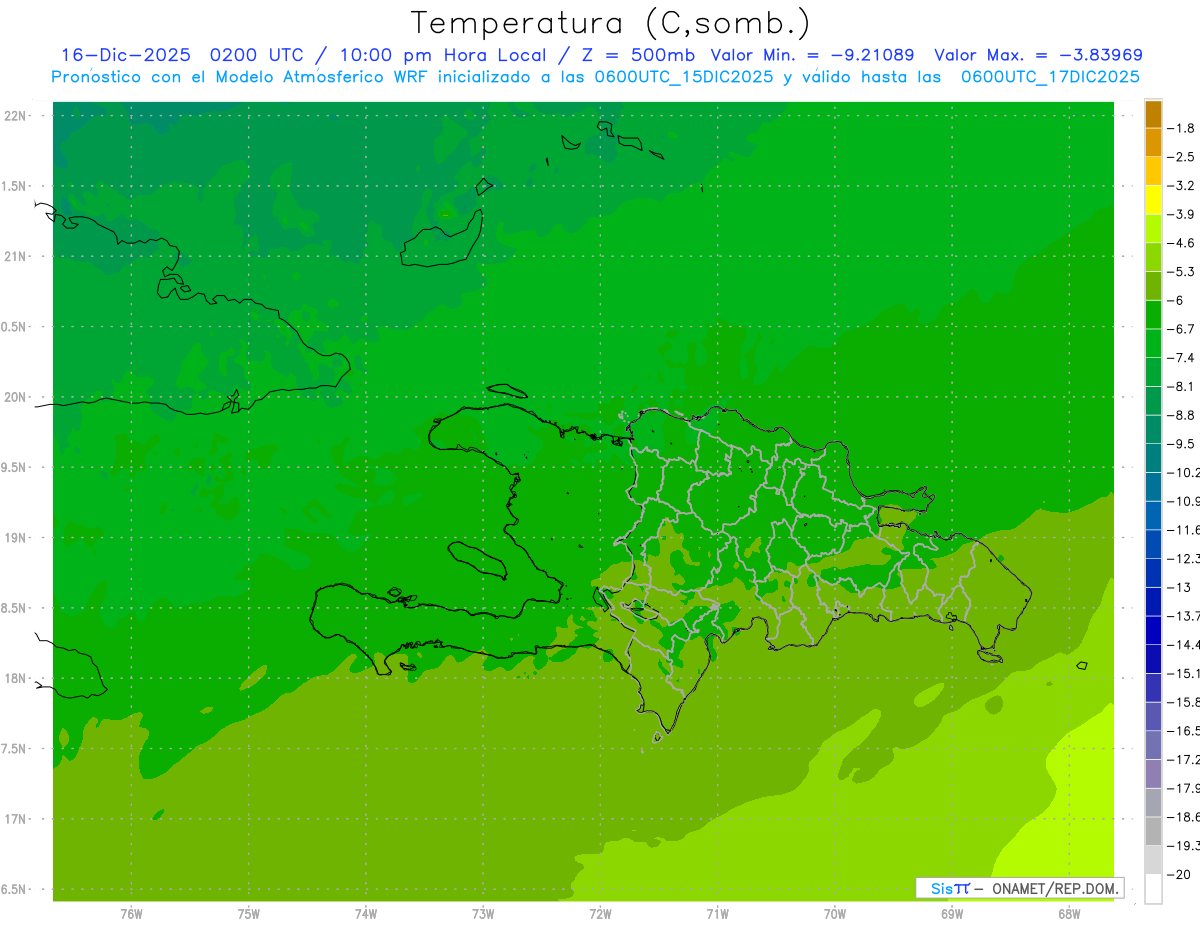Click the '8.5N' latitude label

point(15,608)
